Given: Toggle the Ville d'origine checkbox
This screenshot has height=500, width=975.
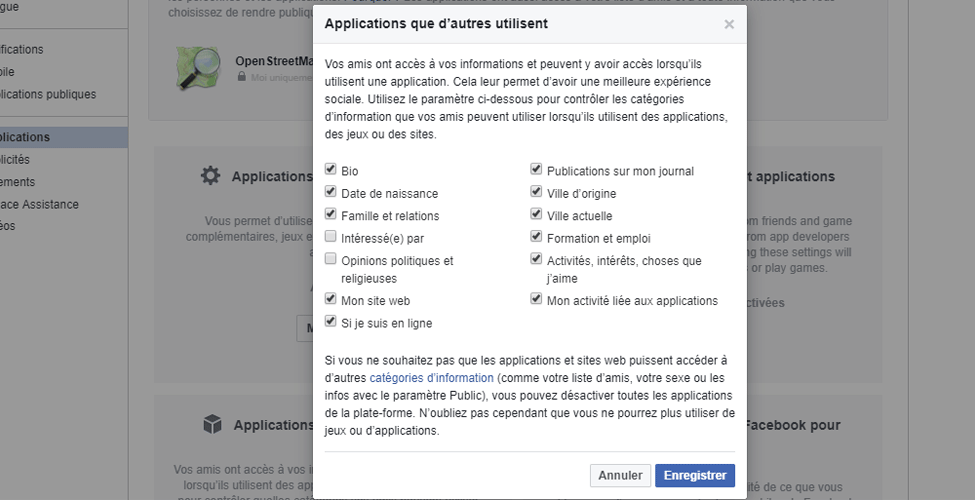Looking at the screenshot, I should point(536,192).
